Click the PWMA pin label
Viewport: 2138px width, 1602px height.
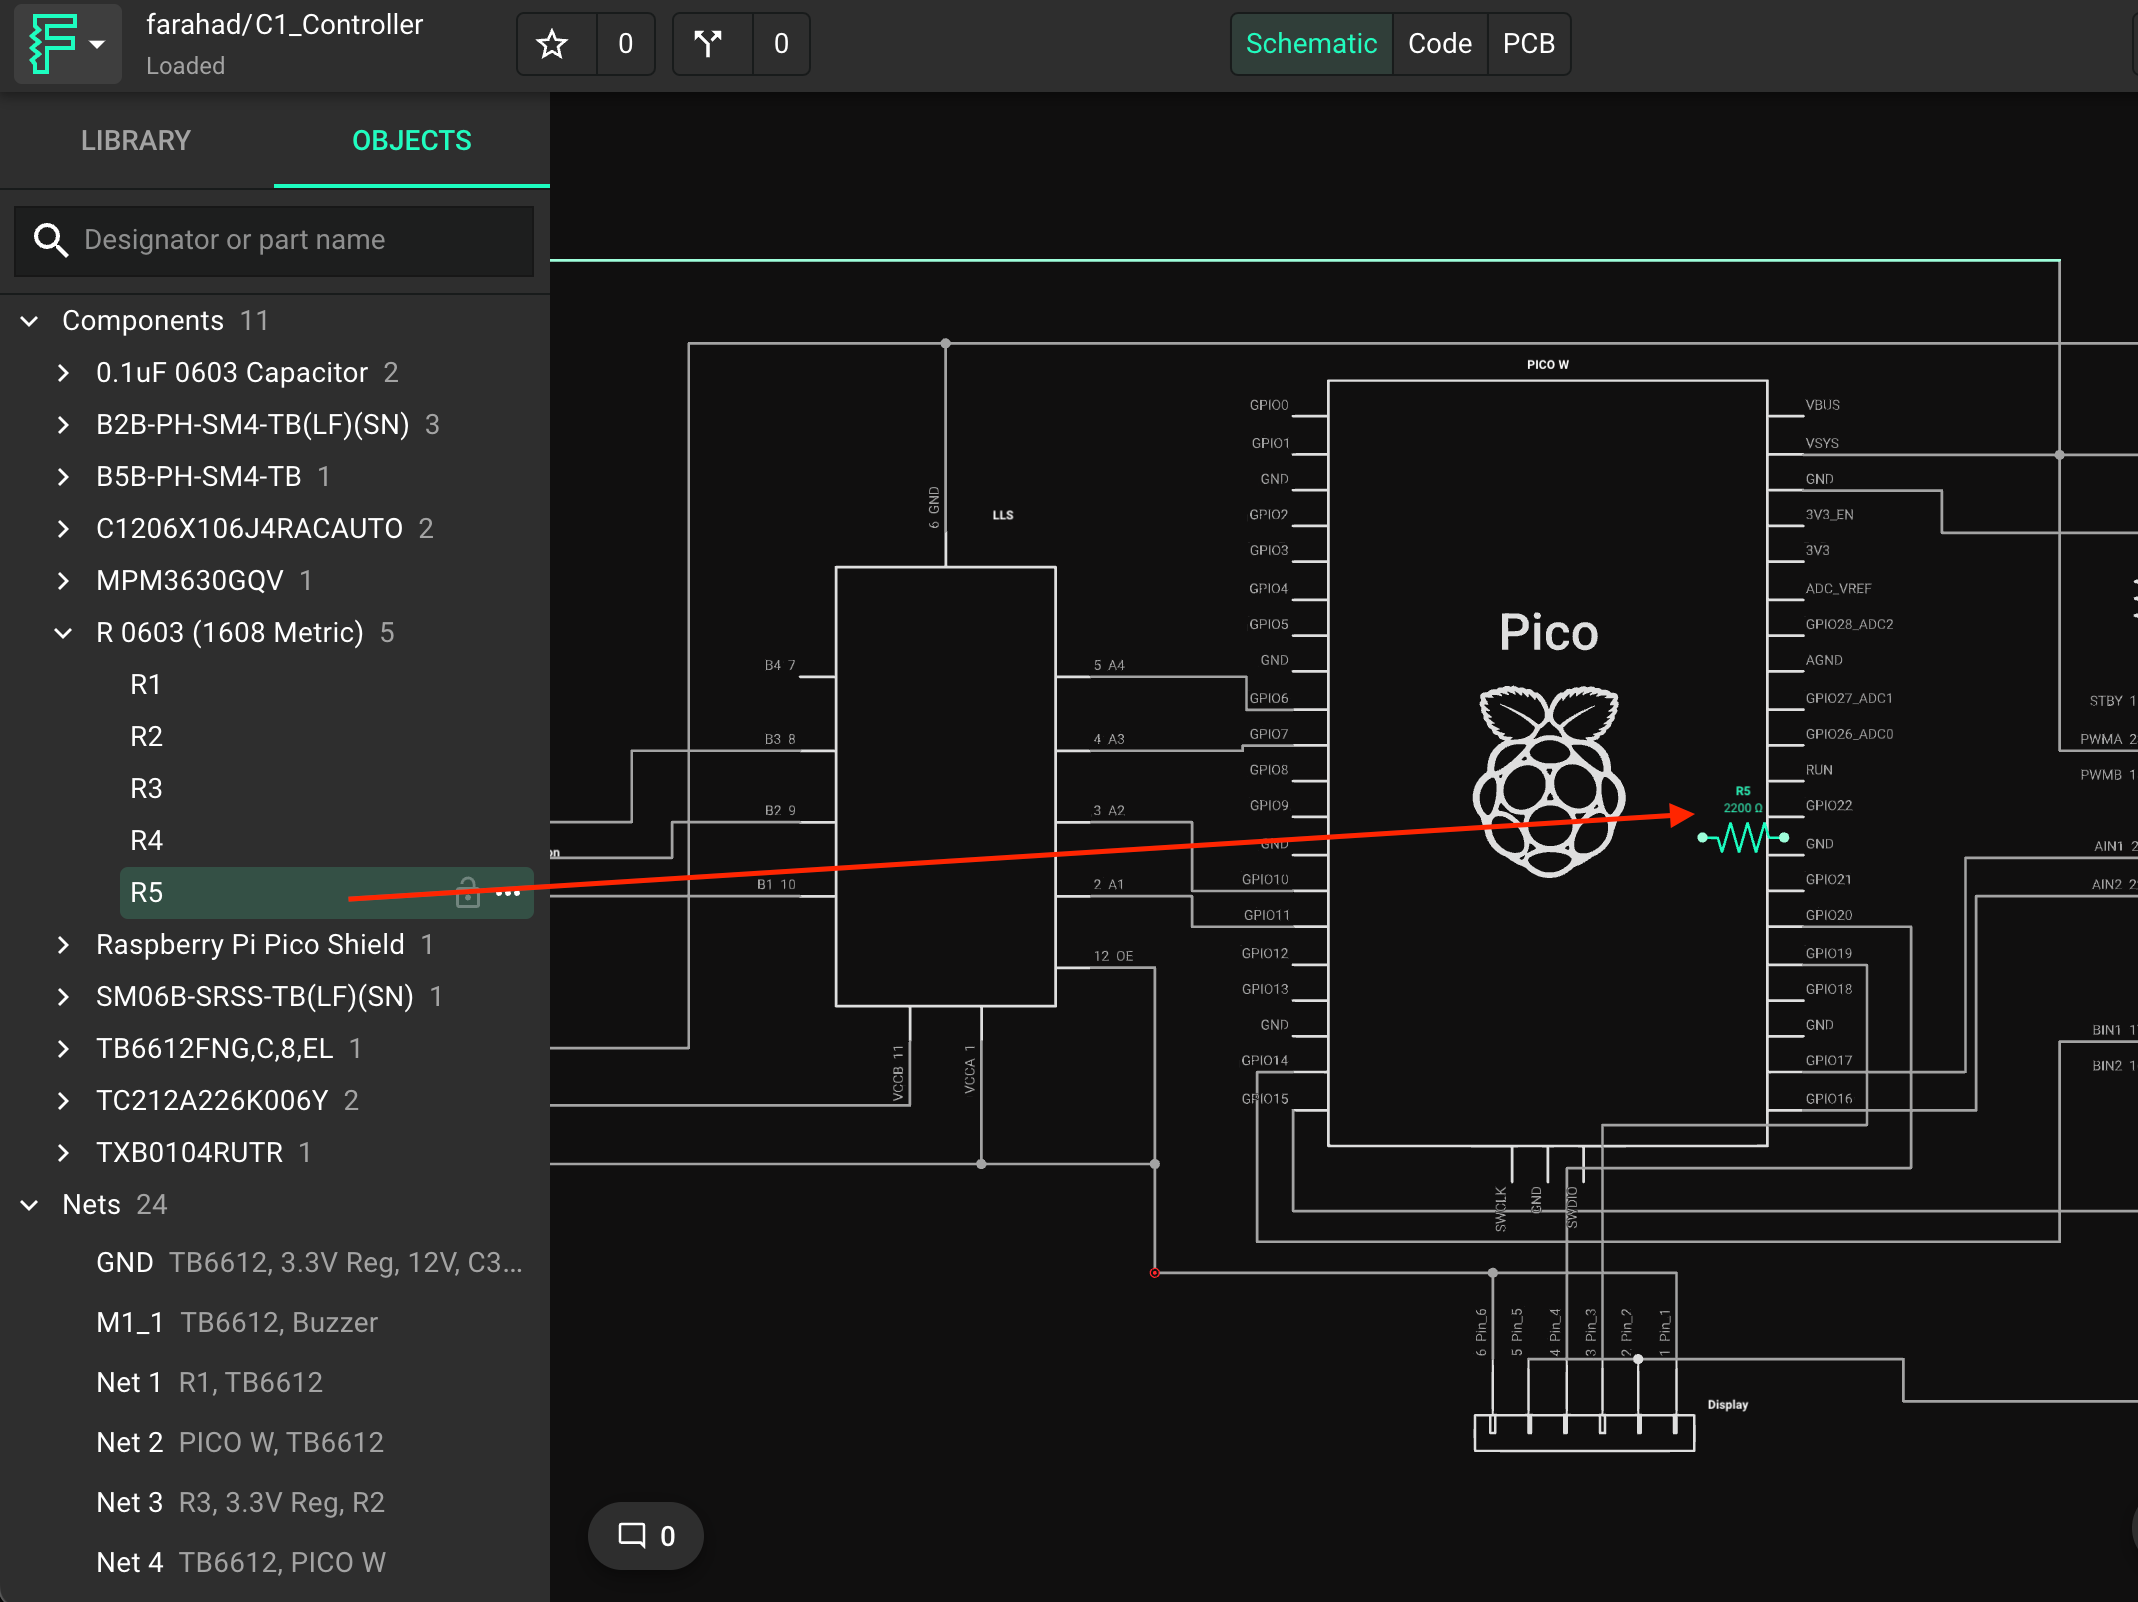pyautogui.click(x=2101, y=739)
